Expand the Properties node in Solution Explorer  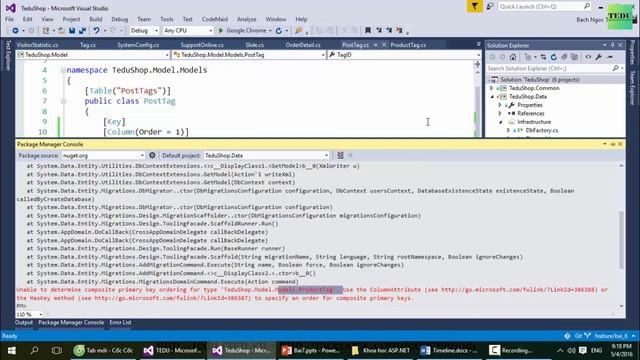point(500,105)
